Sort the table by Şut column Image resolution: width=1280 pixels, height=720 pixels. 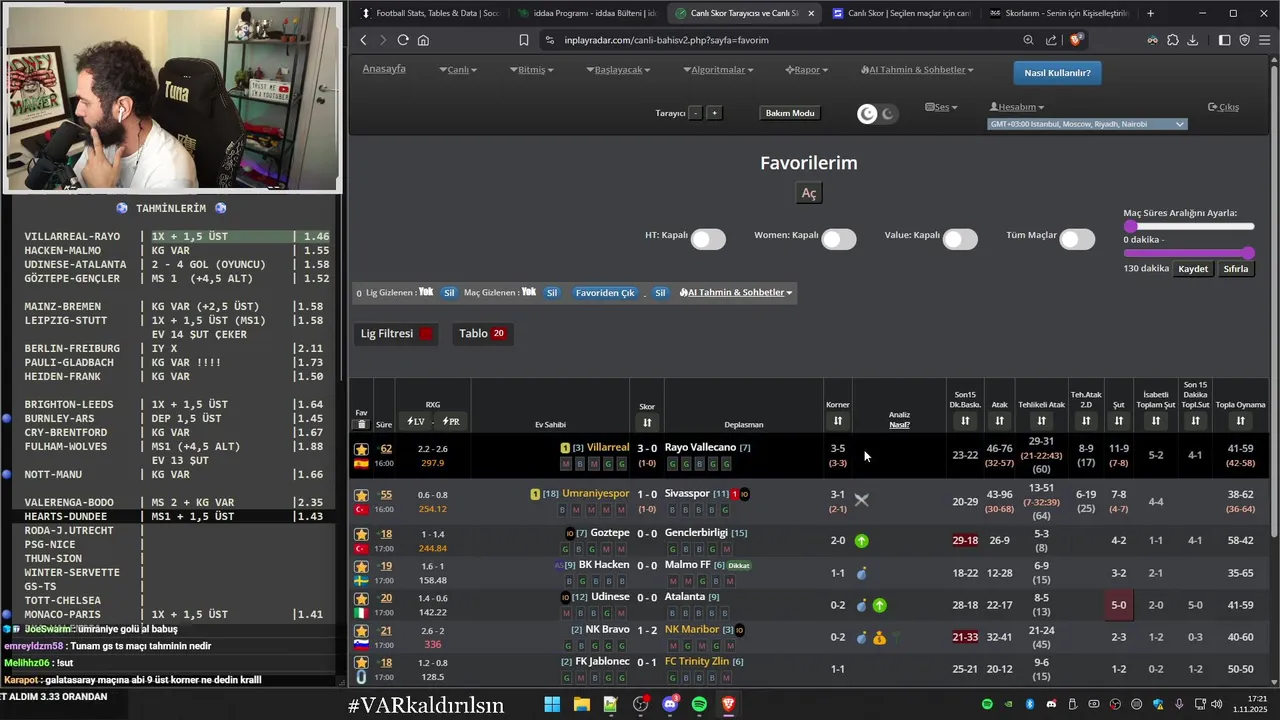(1119, 421)
